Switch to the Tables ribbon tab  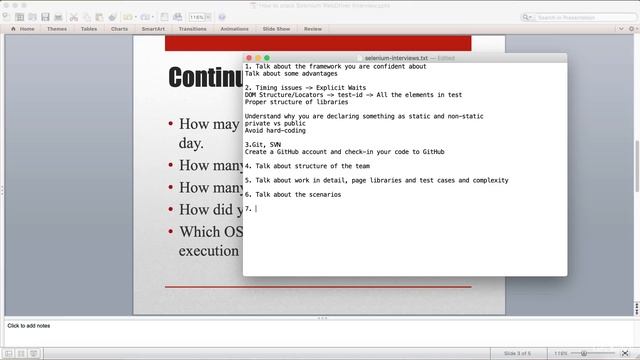(89, 29)
